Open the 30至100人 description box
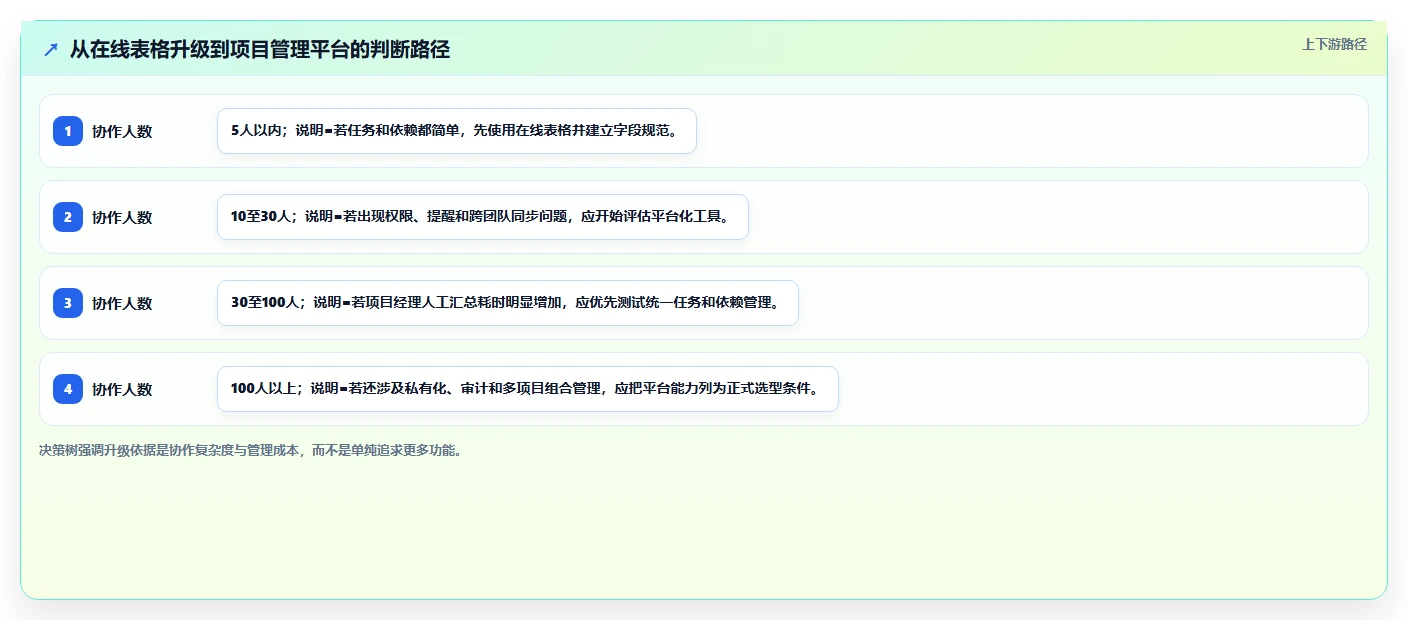 tap(508, 303)
